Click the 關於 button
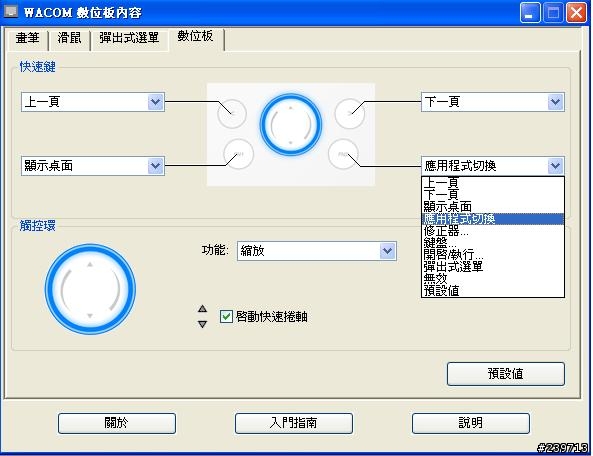The width and height of the screenshot is (593, 456). pyautogui.click(x=117, y=423)
